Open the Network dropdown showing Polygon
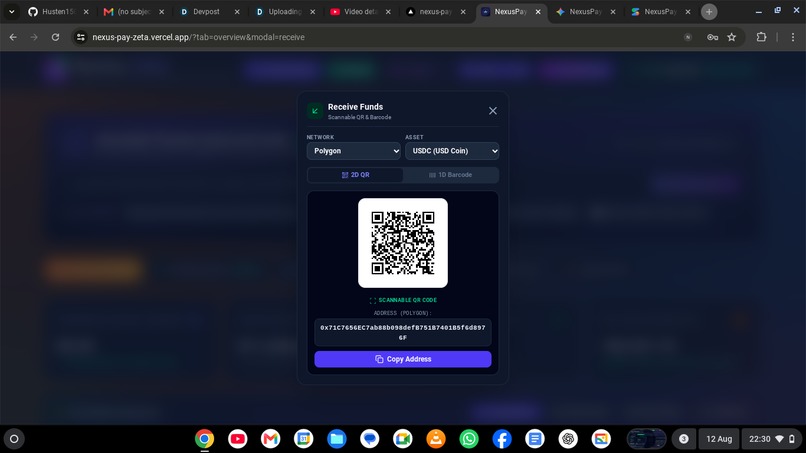The image size is (806, 453). [354, 151]
